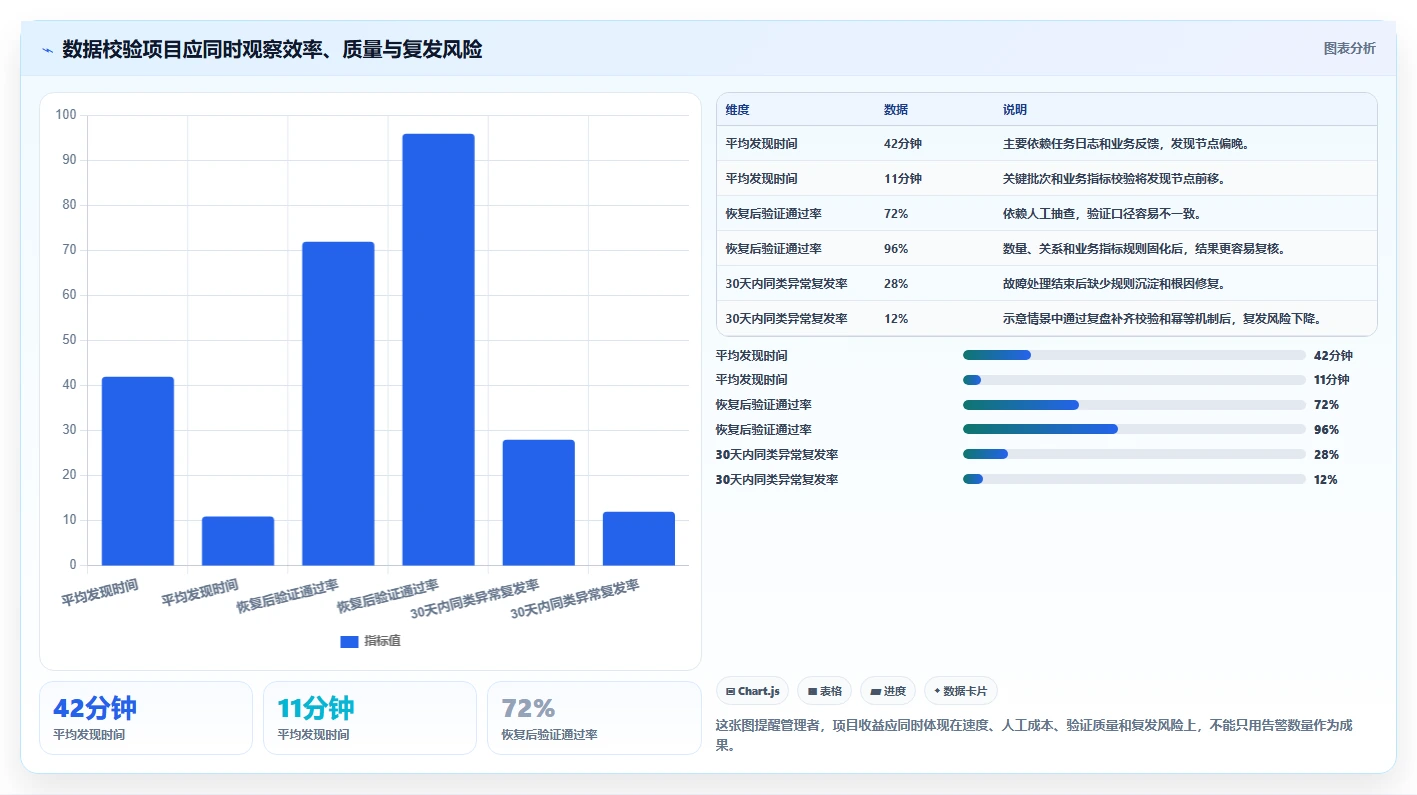
Task: Open the large blue 42分钟 stat card
Action: click(x=146, y=718)
